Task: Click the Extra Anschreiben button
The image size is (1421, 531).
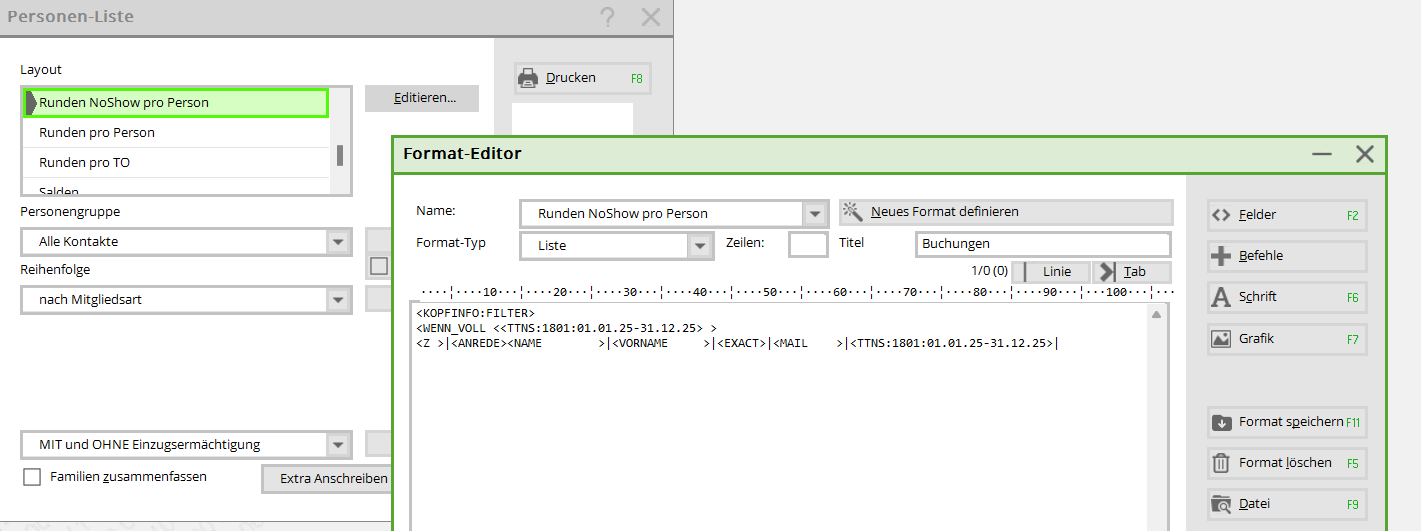Action: 327,479
